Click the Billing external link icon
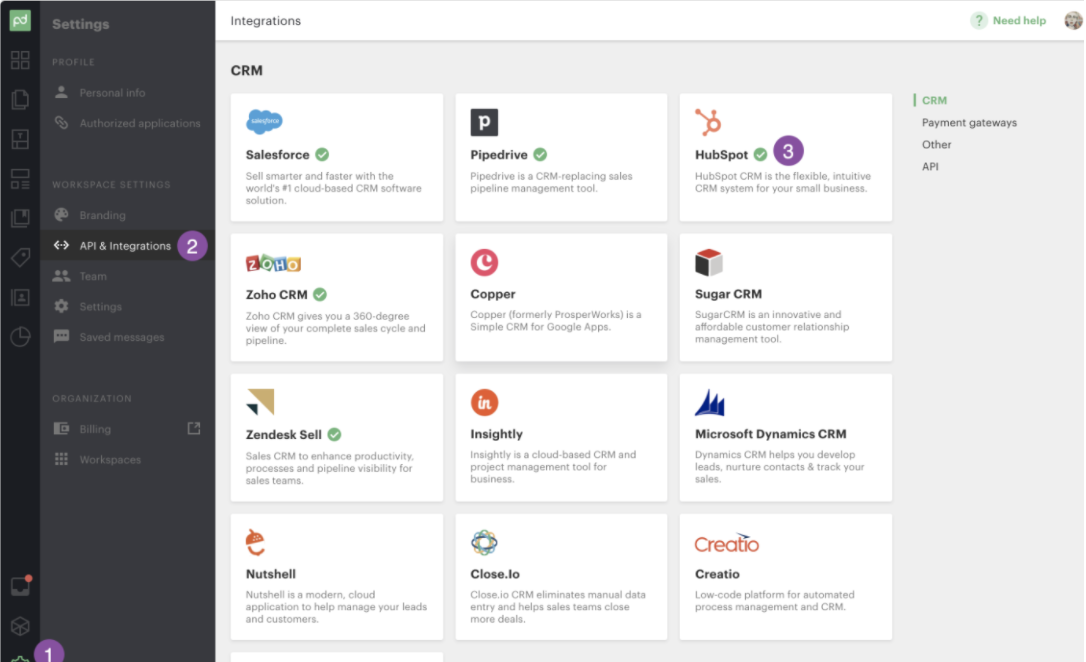 coord(194,429)
